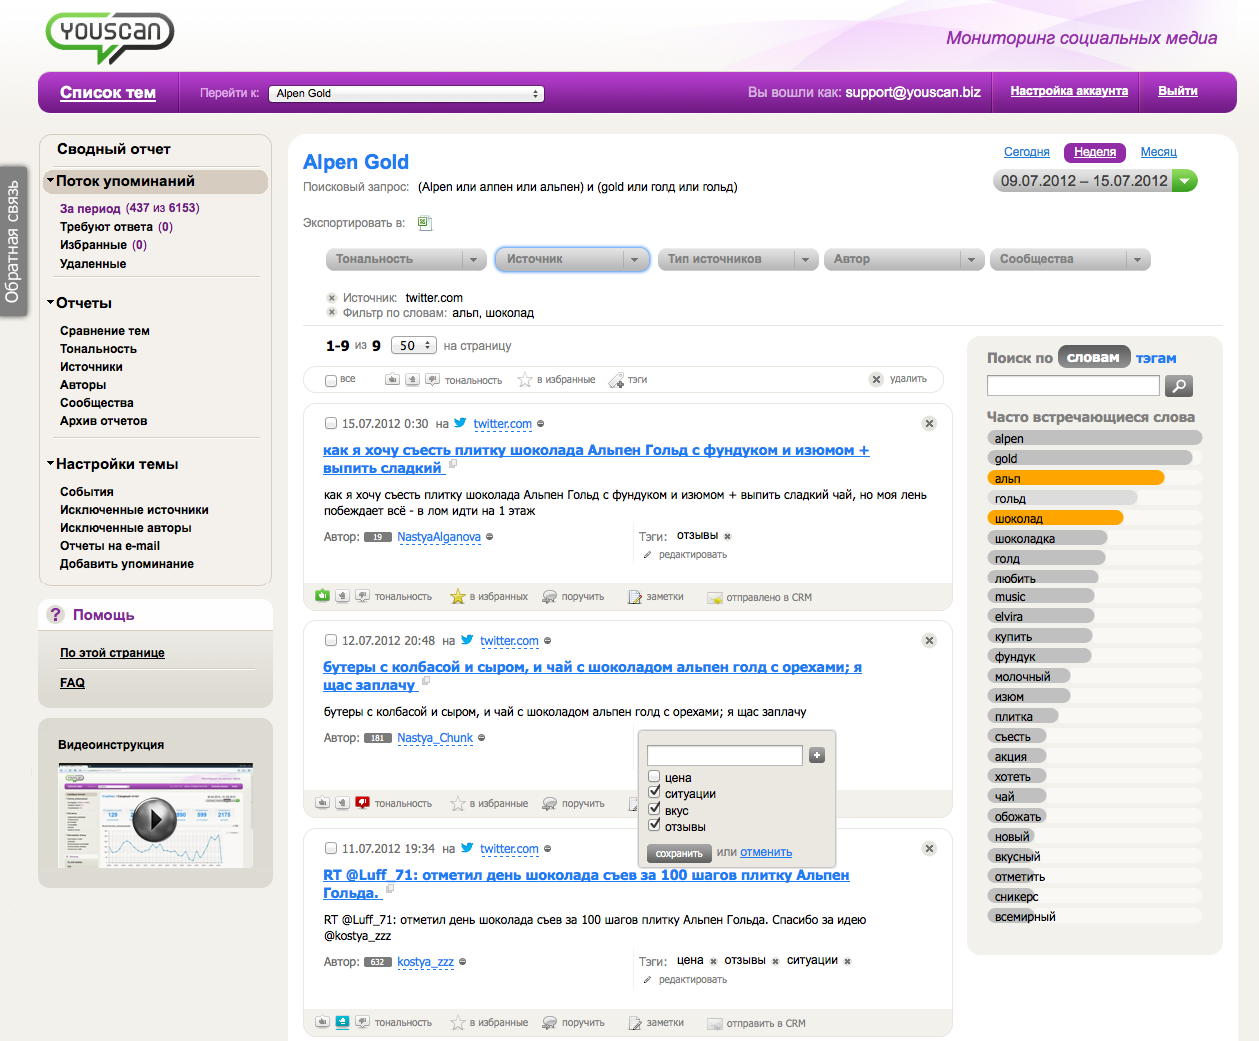Click the 'шоколад' frequent word bar
This screenshot has width=1259, height=1041.
point(1054,518)
